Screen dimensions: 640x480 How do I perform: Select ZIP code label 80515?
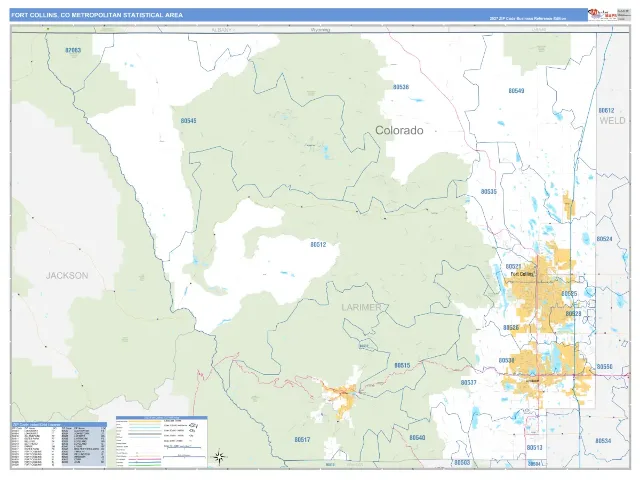tap(402, 365)
